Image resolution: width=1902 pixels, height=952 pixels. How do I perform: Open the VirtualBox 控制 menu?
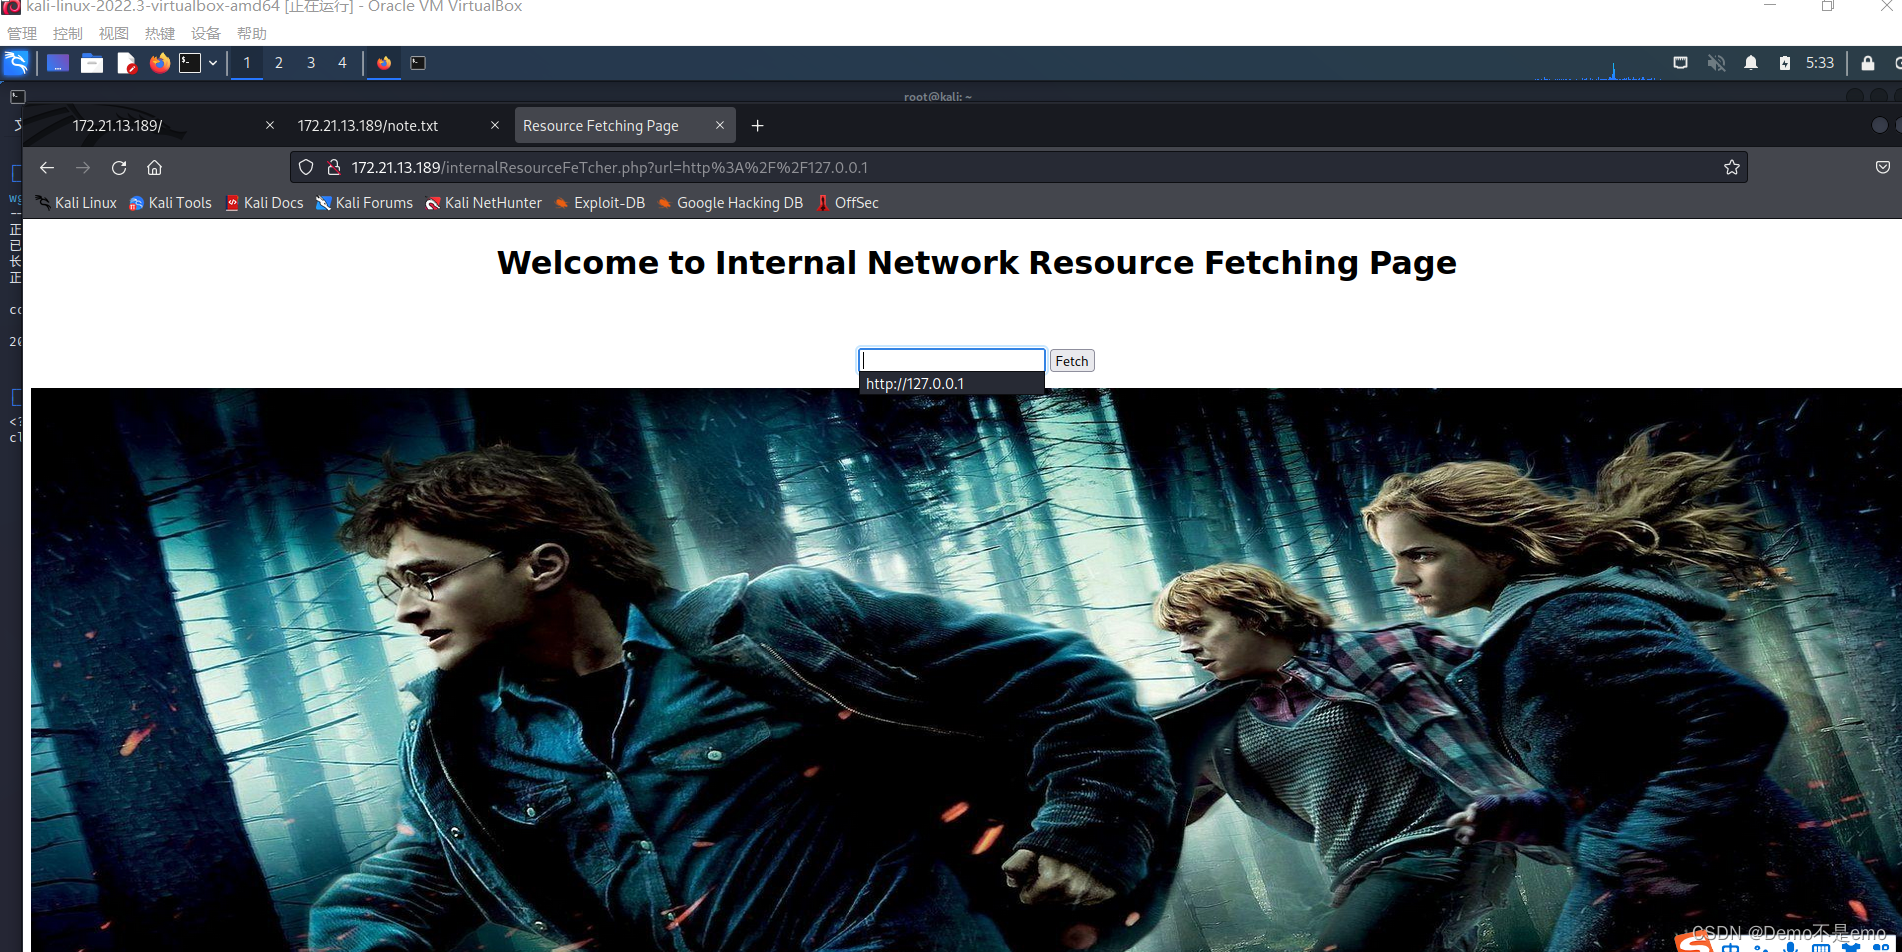point(68,33)
